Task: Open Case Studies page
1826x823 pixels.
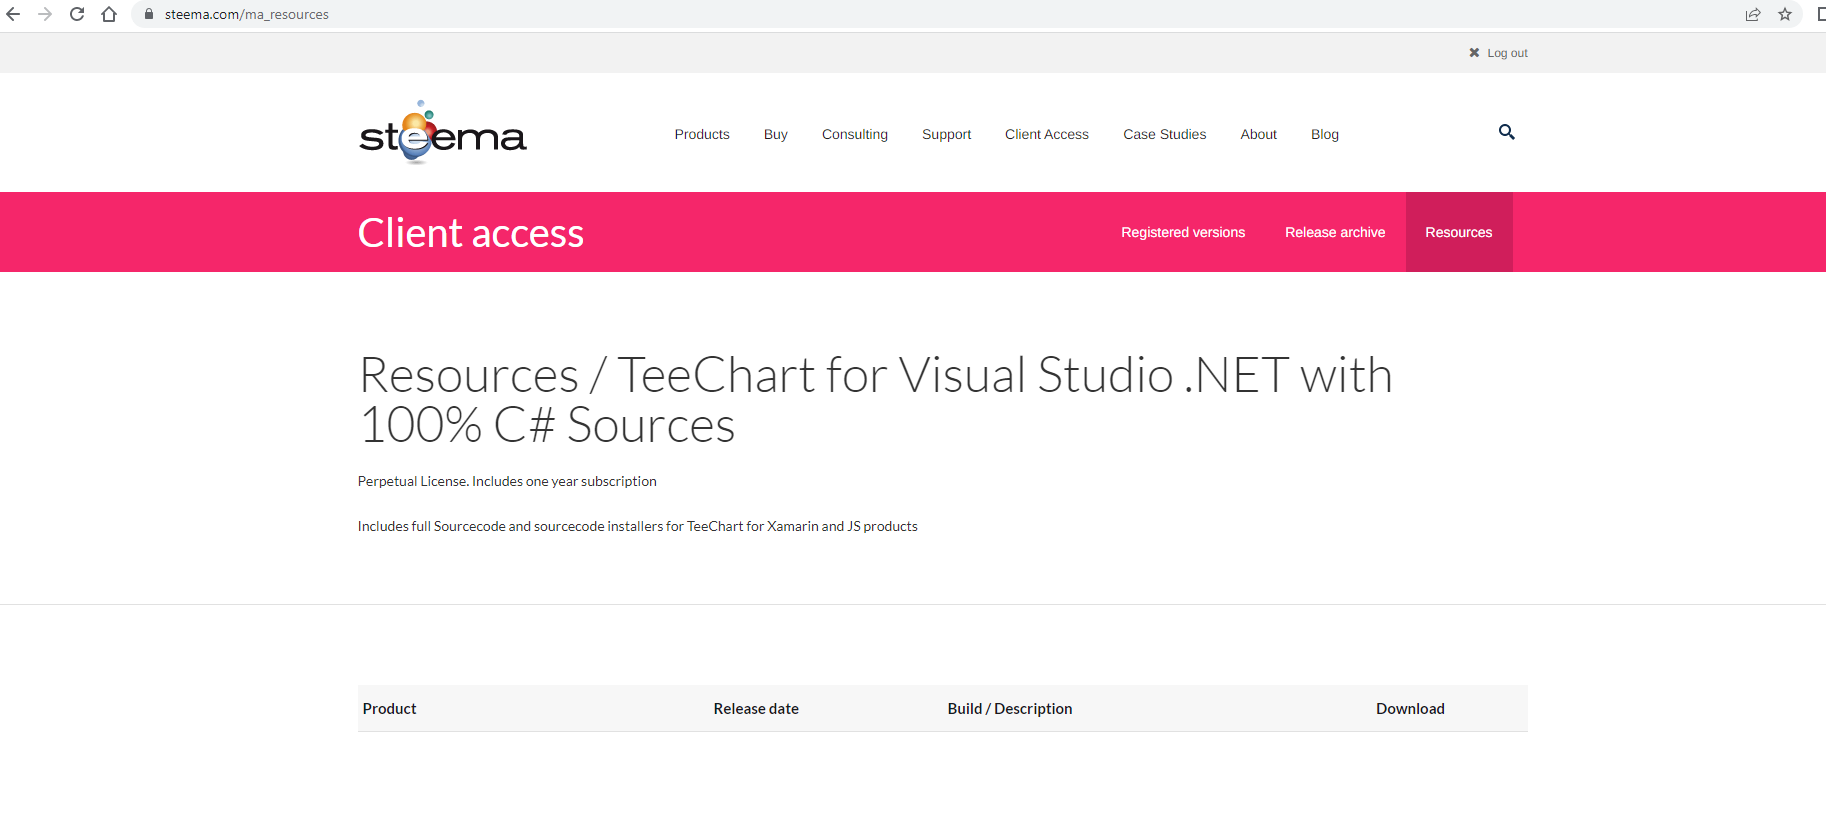Action: (1164, 134)
